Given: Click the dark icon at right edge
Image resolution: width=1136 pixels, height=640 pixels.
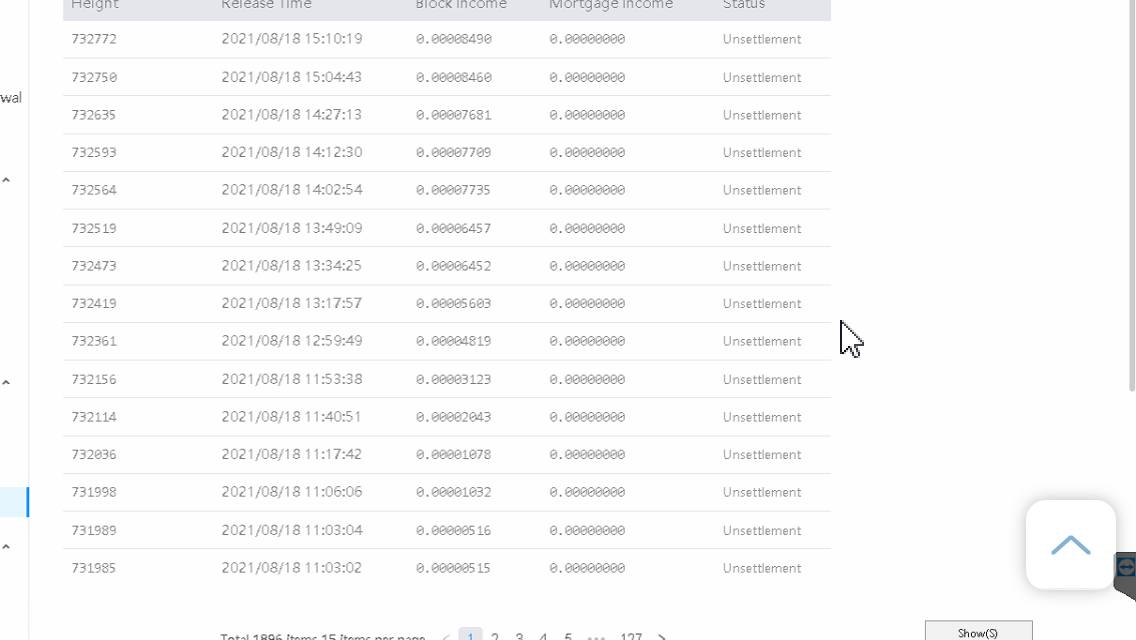Looking at the screenshot, I should click(x=1125, y=570).
